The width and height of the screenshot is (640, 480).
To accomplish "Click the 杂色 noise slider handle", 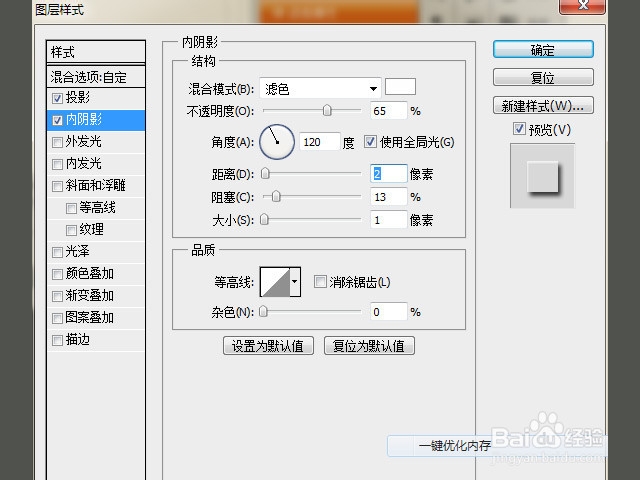I will [264, 312].
